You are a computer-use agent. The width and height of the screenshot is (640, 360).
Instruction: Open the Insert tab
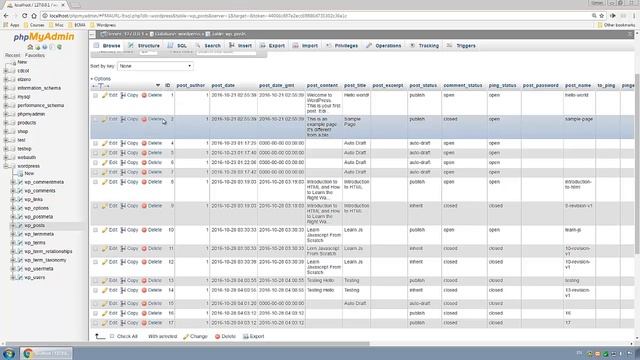click(240, 46)
